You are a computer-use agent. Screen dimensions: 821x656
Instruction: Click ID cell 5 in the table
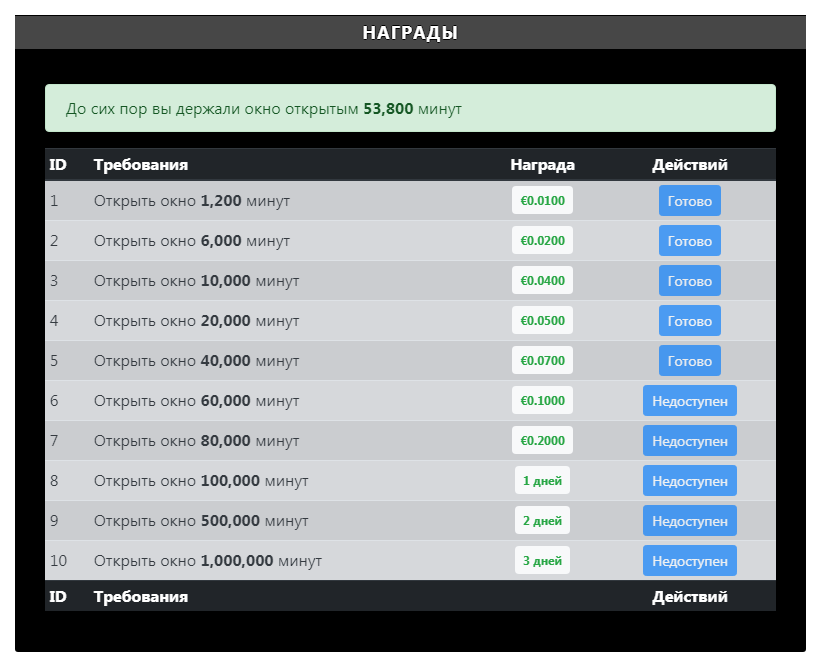pos(54,361)
